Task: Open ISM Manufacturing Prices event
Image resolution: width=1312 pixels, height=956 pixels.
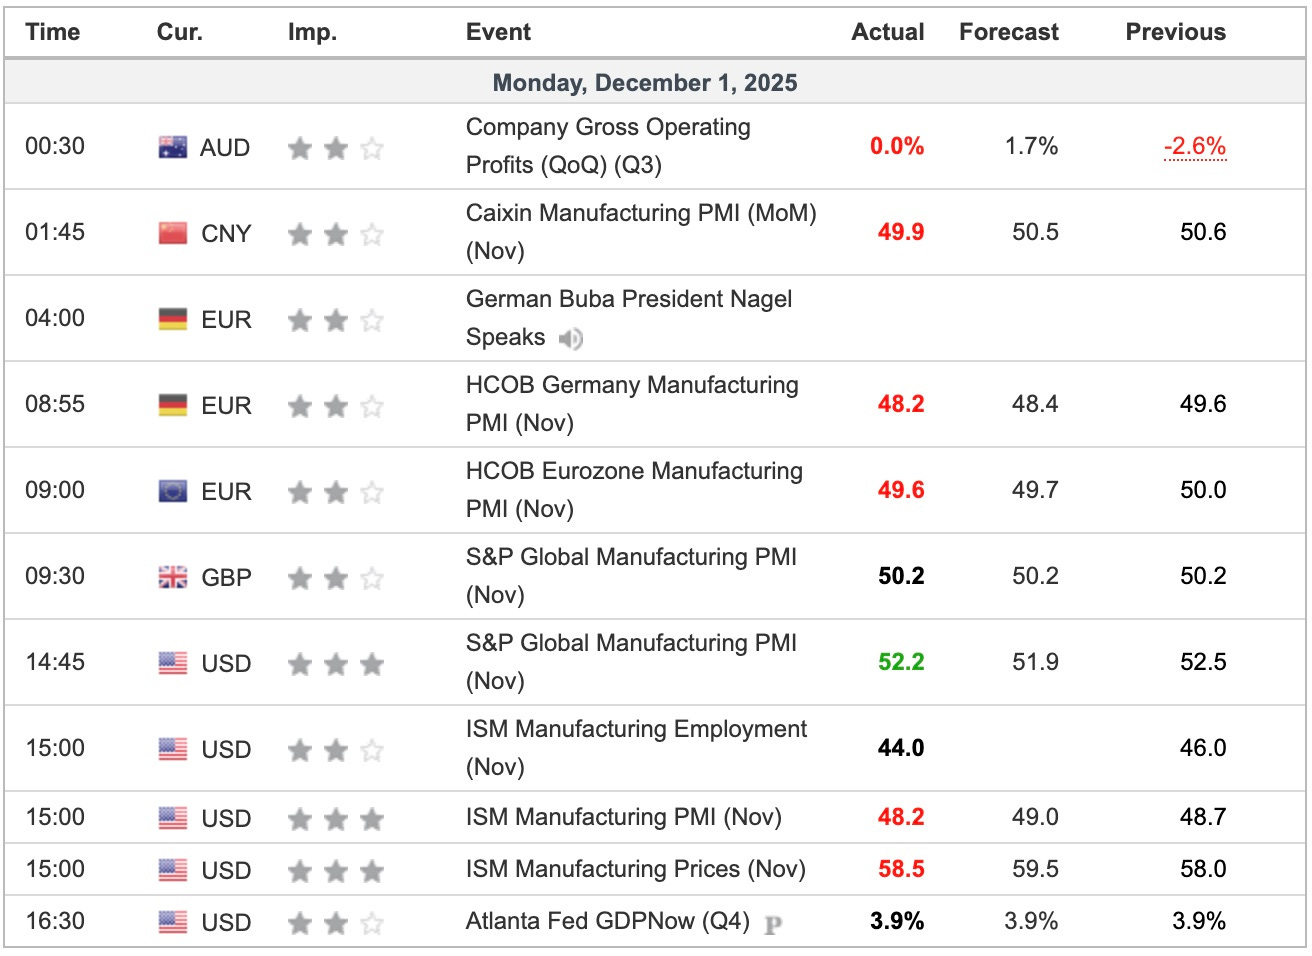Action: (x=635, y=869)
